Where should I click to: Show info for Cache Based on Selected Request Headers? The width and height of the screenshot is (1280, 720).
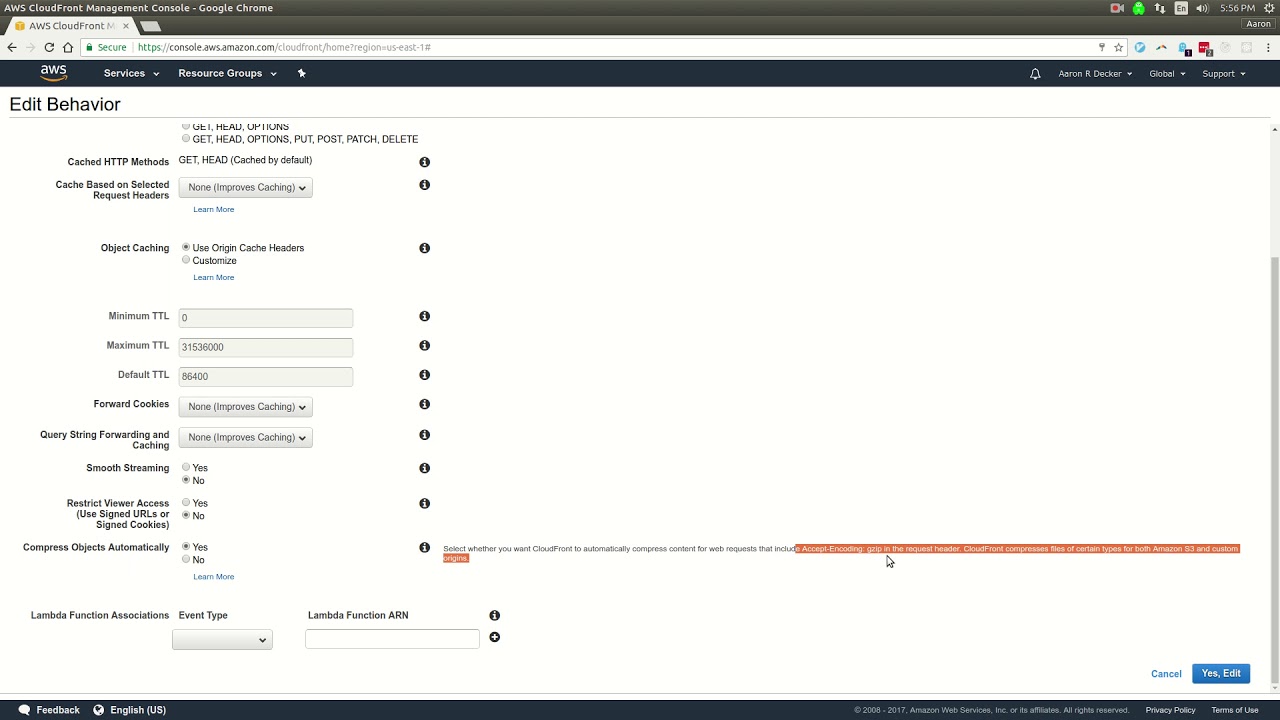tap(424, 185)
